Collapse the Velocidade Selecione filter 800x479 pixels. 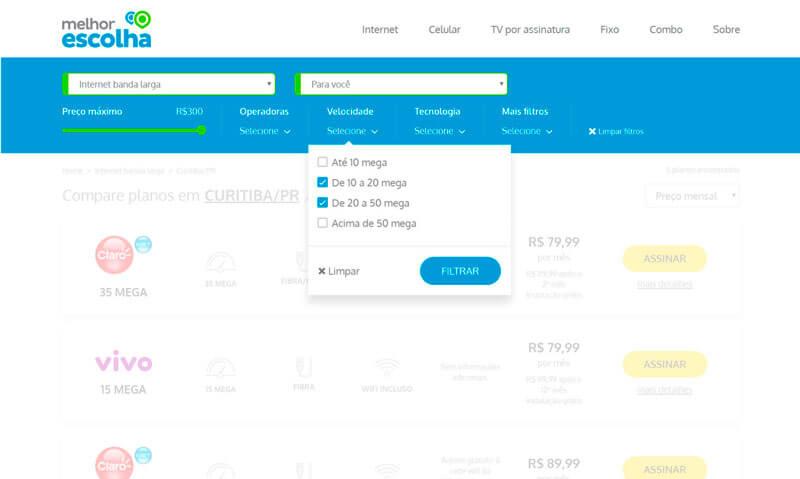[x=352, y=131]
